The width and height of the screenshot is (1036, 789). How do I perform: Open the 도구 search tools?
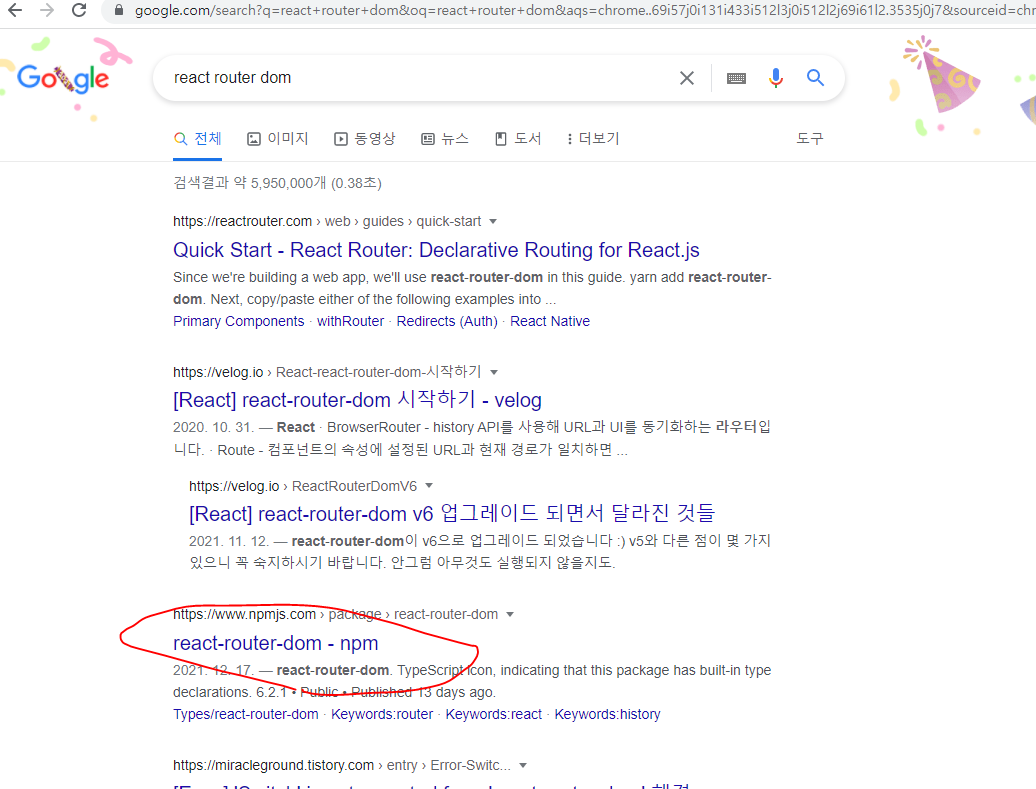809,139
